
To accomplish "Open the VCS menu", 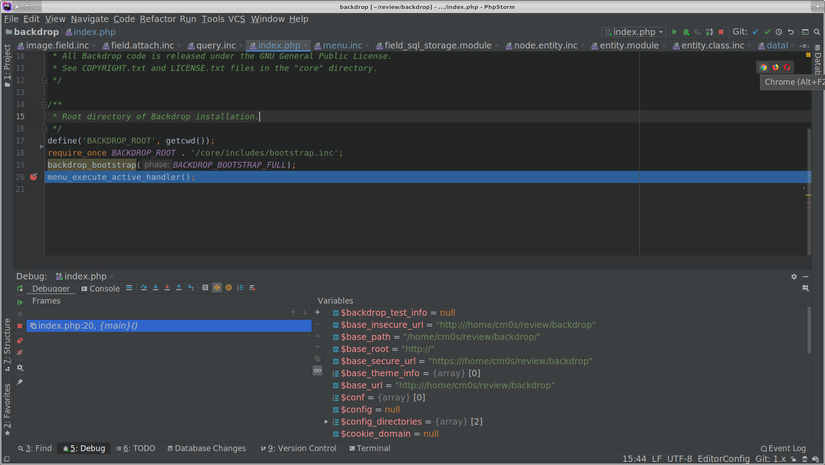I will tap(236, 19).
